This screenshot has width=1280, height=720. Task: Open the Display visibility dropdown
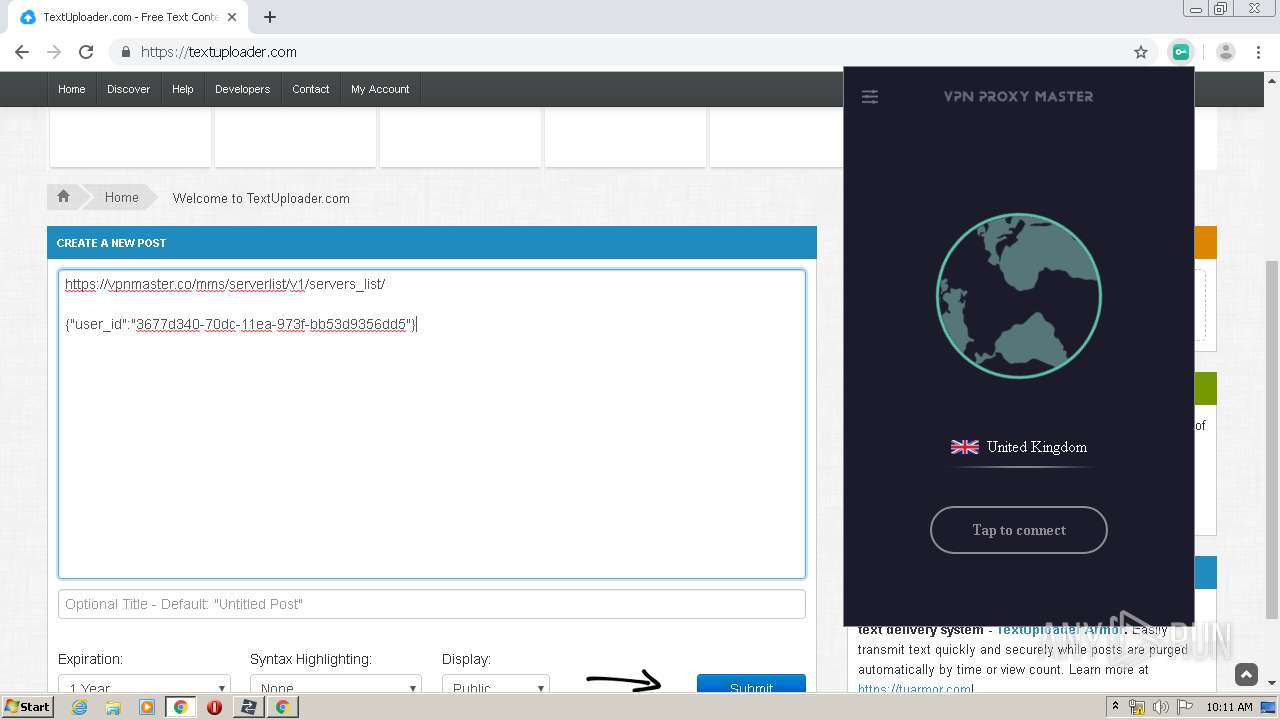[496, 685]
